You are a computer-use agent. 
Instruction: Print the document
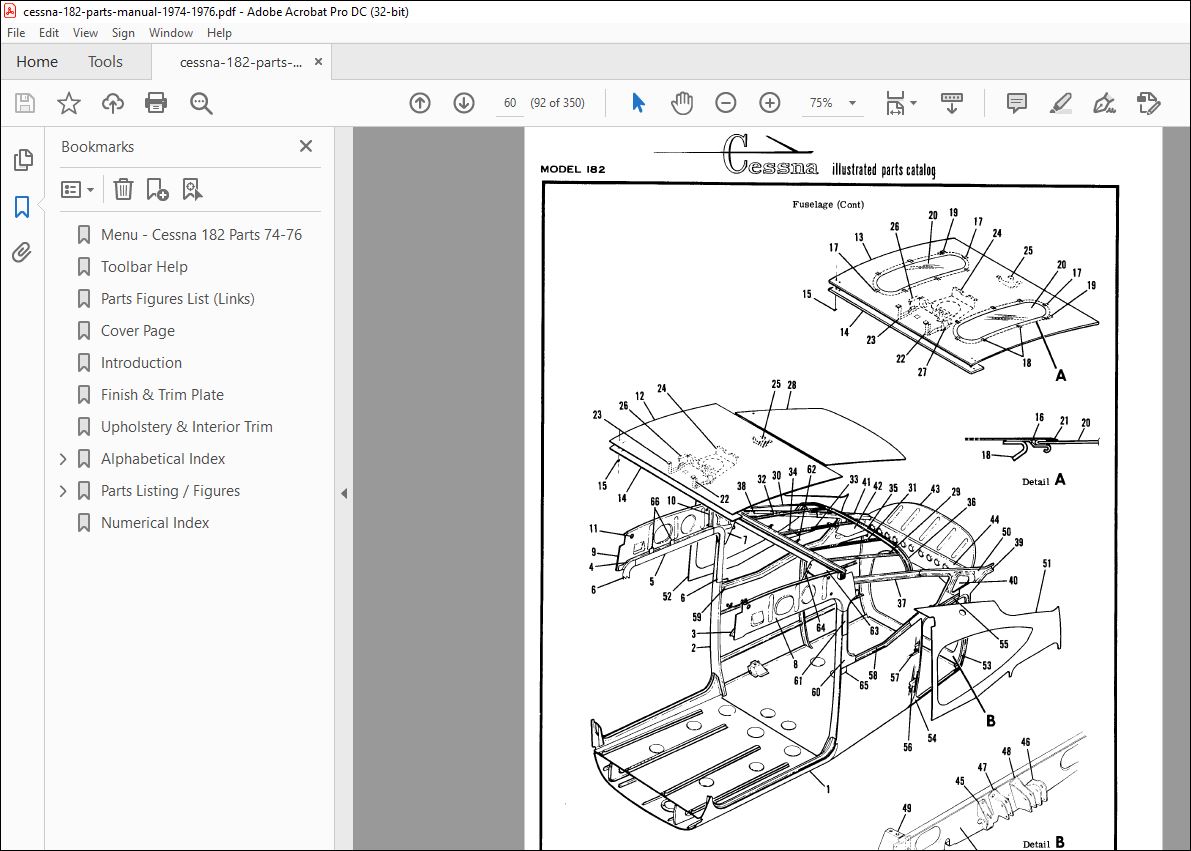(156, 103)
